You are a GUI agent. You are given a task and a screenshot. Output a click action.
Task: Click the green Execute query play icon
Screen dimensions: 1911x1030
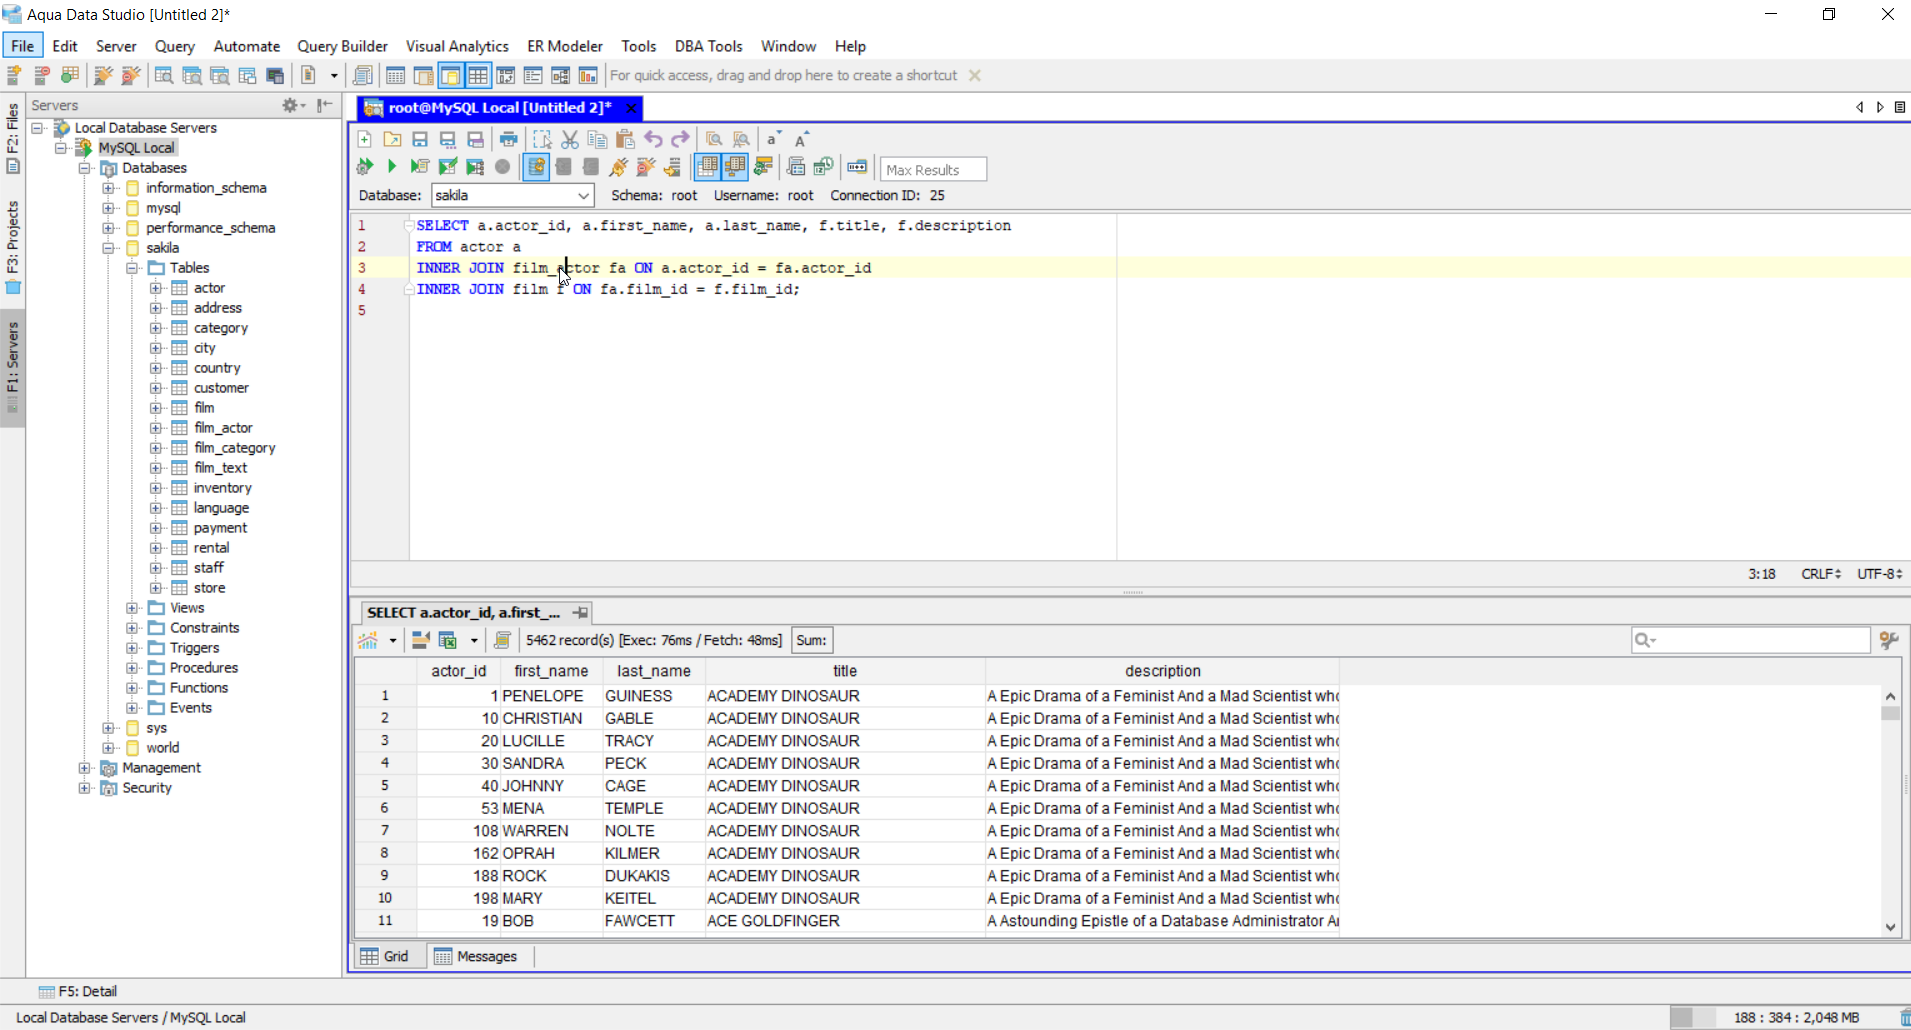pyautogui.click(x=392, y=167)
